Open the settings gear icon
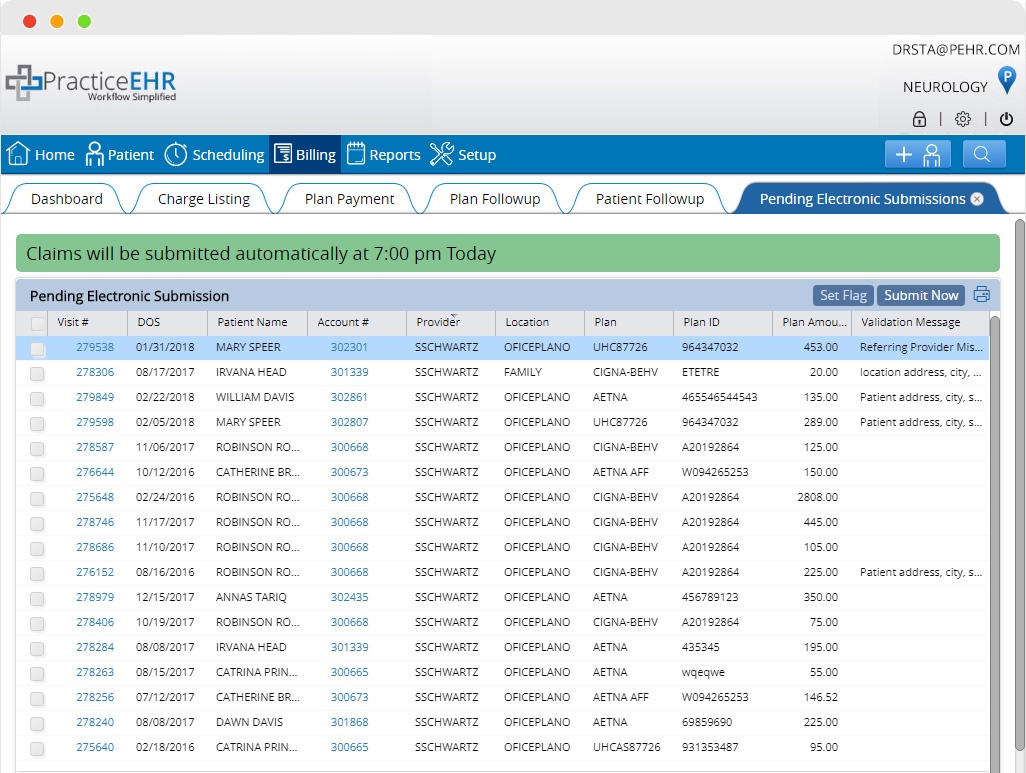The image size is (1026, 773). 963,119
